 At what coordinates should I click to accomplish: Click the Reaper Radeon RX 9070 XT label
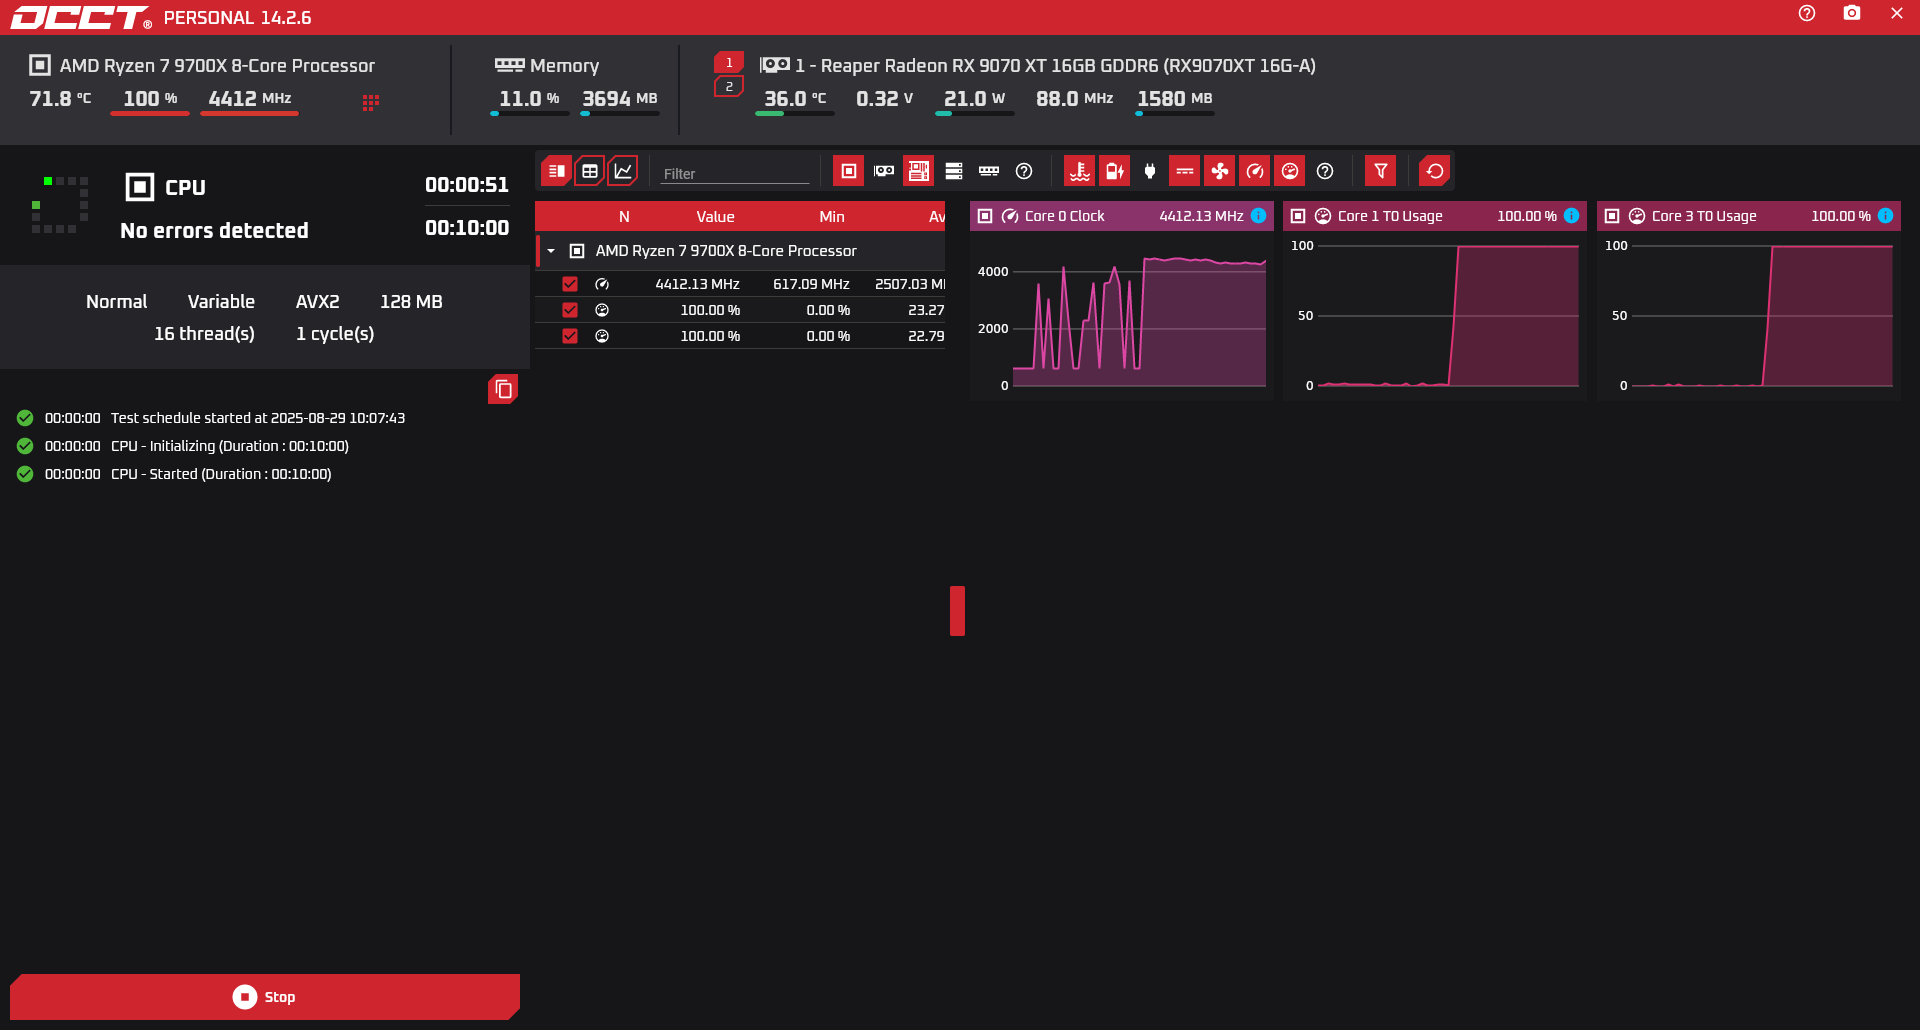click(x=1055, y=65)
